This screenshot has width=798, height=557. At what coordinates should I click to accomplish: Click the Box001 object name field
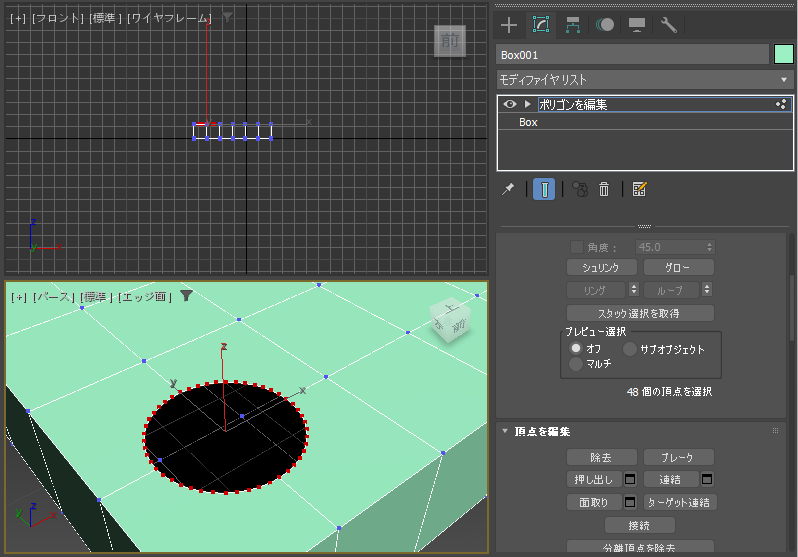tap(633, 54)
